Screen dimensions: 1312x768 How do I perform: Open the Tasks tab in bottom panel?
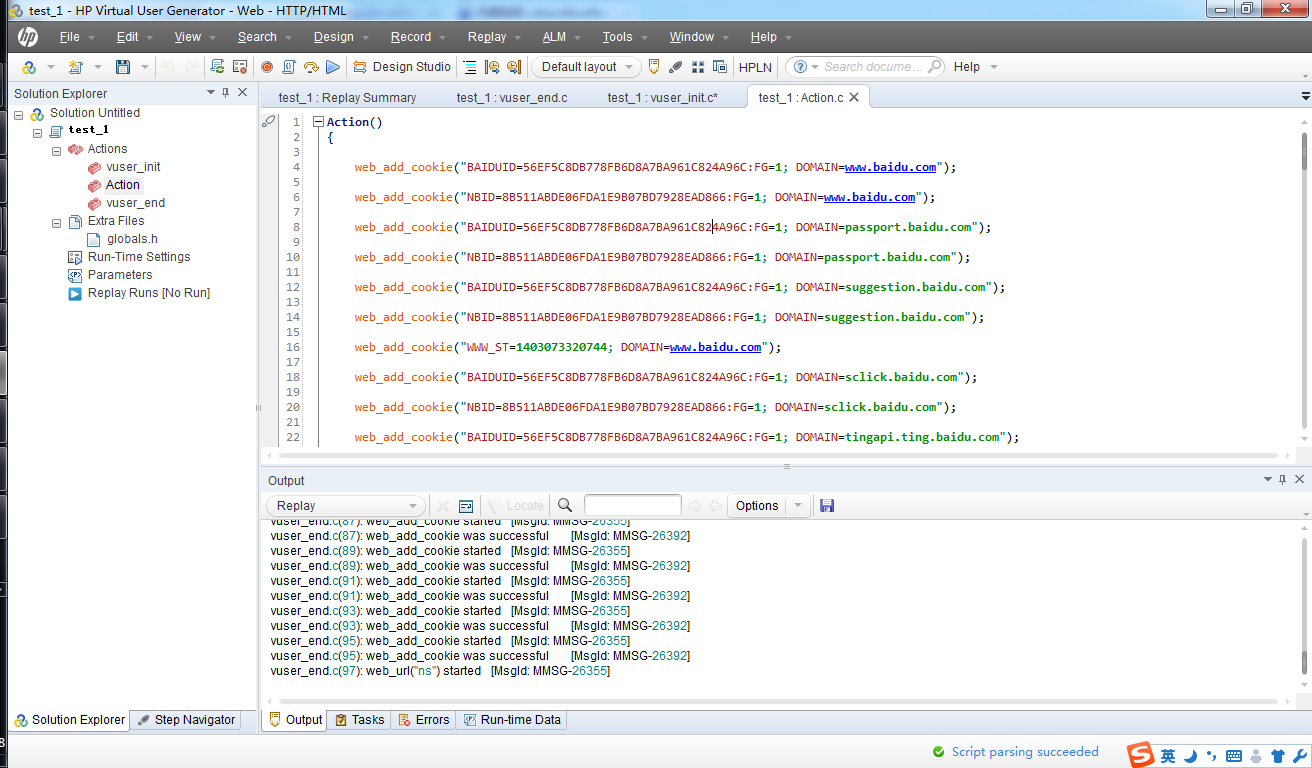click(x=359, y=720)
